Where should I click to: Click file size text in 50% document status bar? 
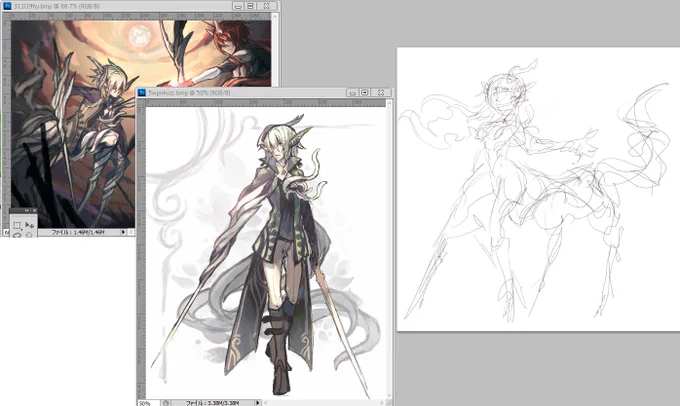coord(212,403)
